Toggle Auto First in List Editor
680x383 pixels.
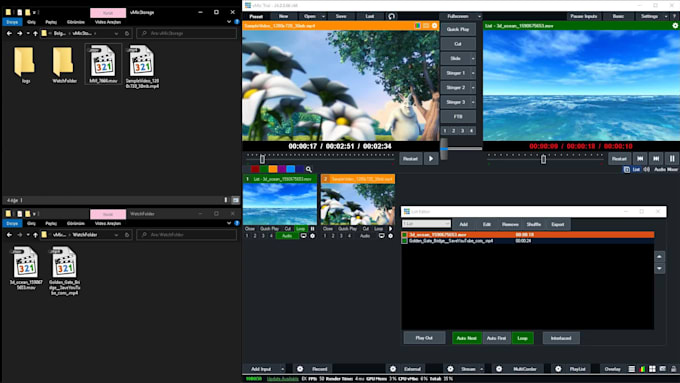click(496, 338)
